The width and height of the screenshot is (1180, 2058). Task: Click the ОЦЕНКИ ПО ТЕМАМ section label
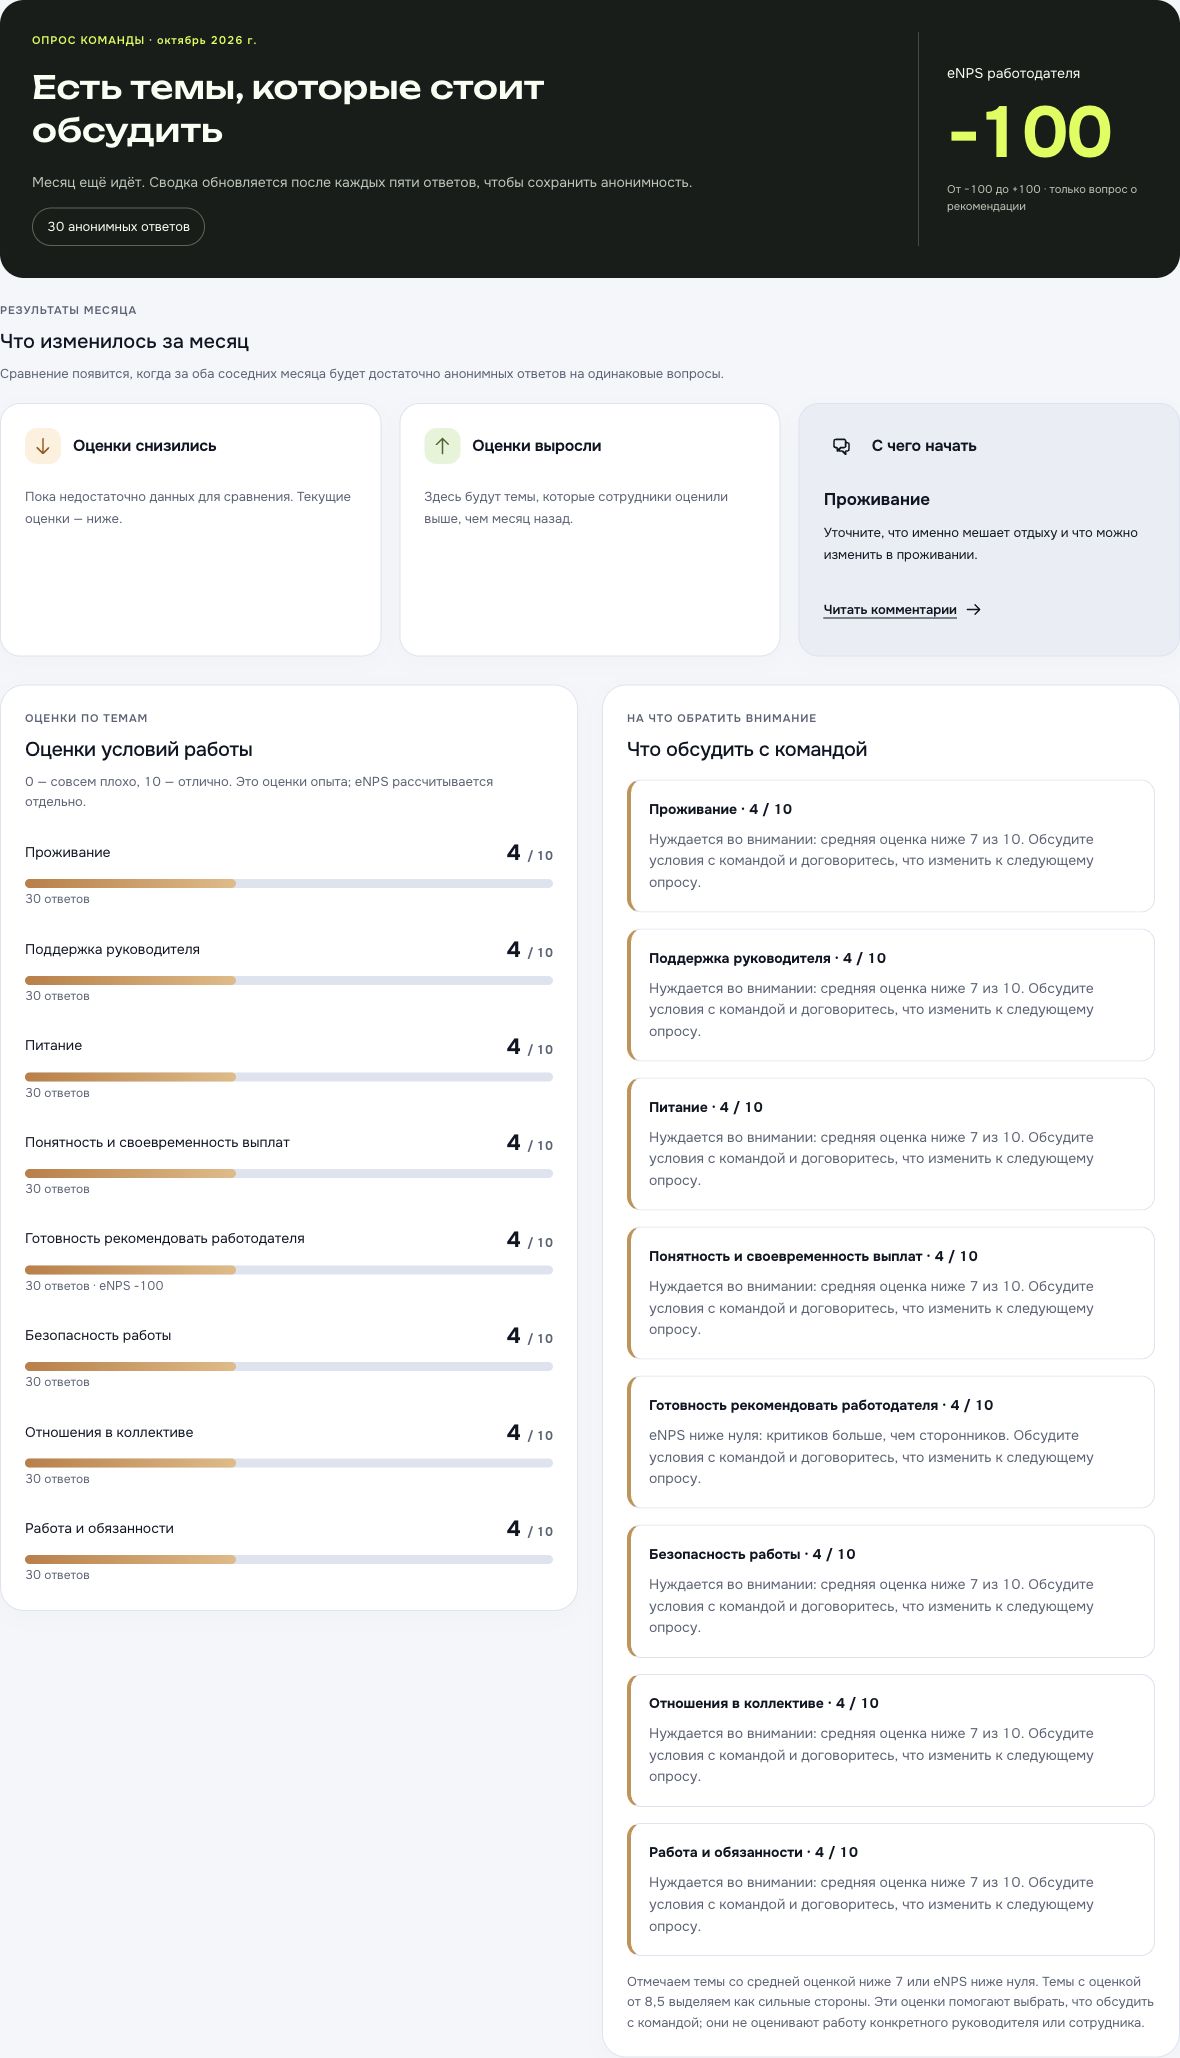[86, 718]
